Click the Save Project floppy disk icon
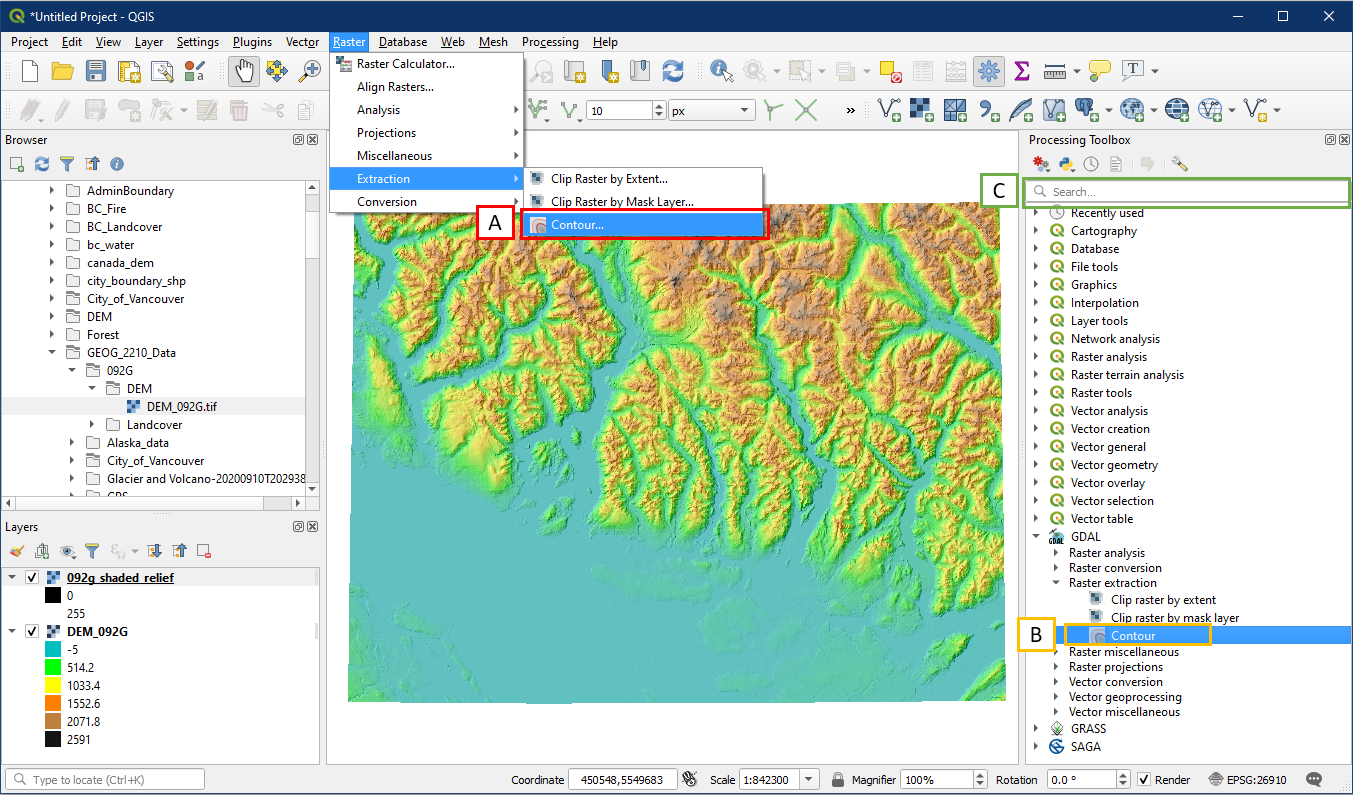The height and width of the screenshot is (795, 1353). click(x=96, y=71)
